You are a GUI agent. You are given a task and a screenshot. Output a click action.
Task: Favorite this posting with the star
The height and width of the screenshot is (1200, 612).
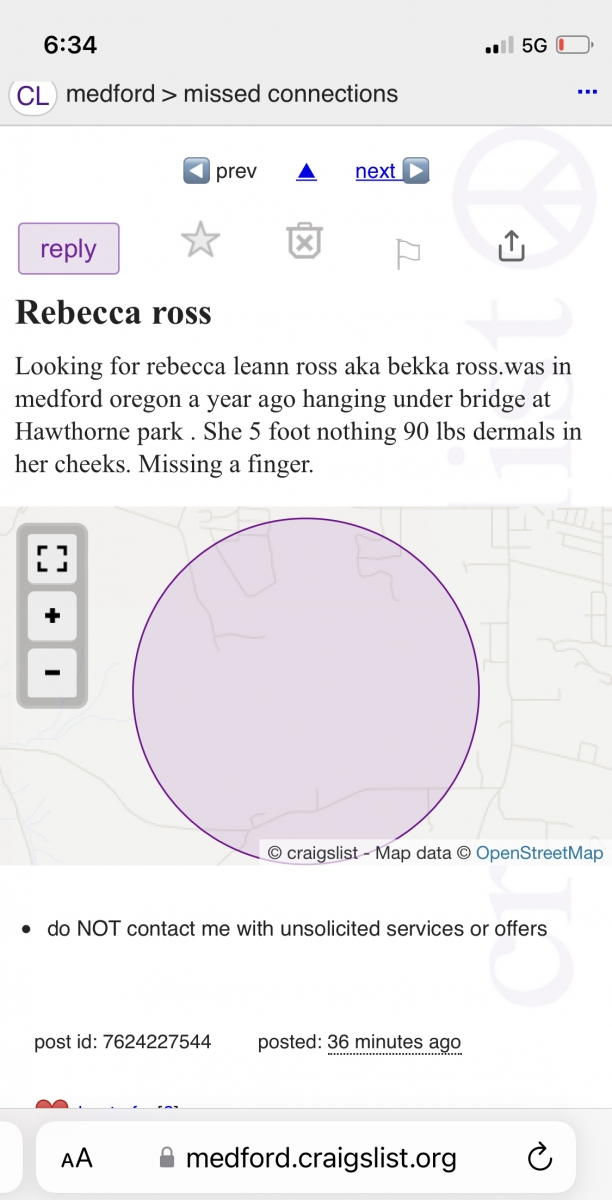tap(200, 241)
